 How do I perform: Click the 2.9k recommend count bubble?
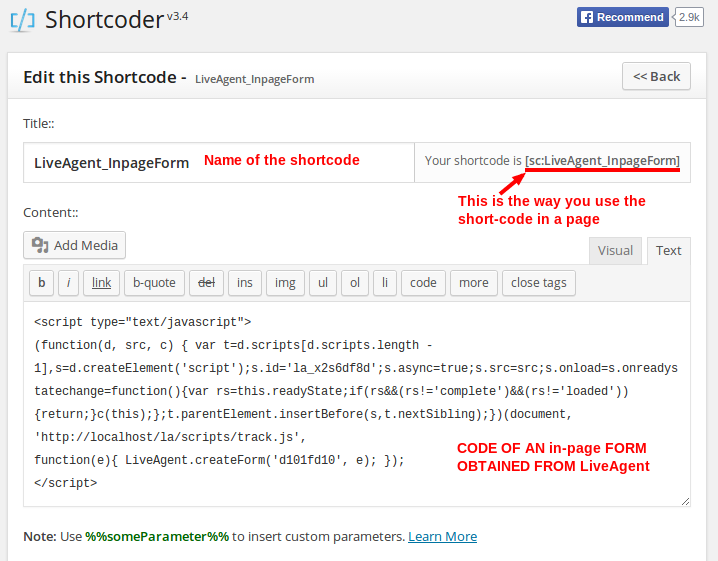click(688, 17)
